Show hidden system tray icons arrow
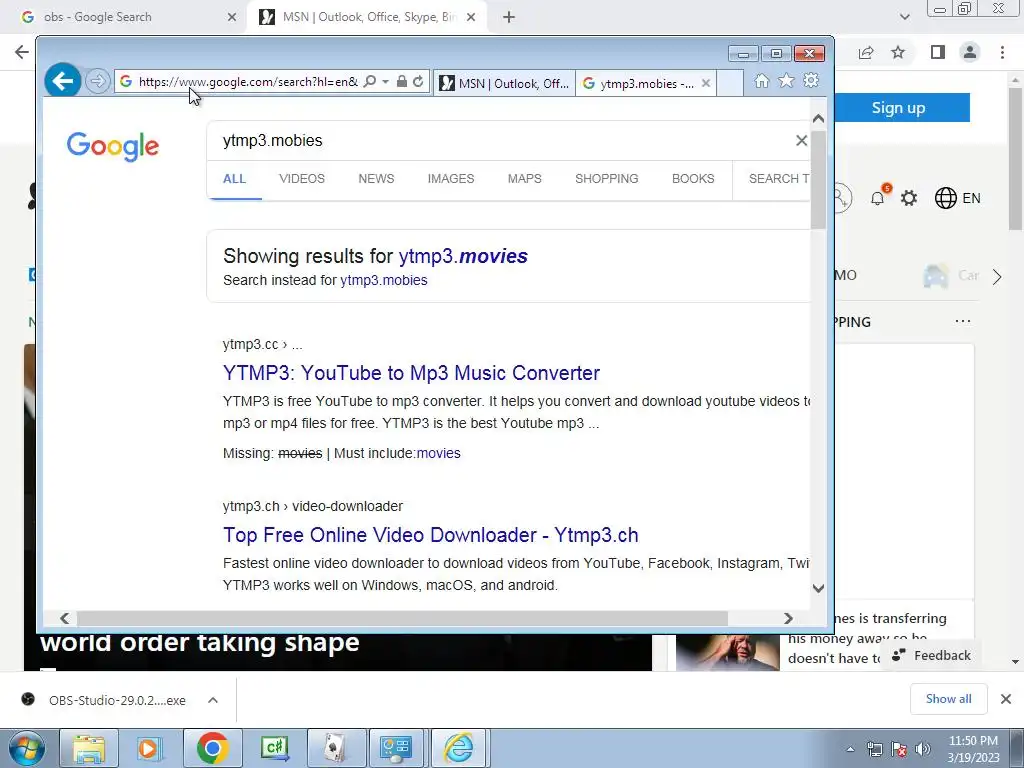 [850, 749]
